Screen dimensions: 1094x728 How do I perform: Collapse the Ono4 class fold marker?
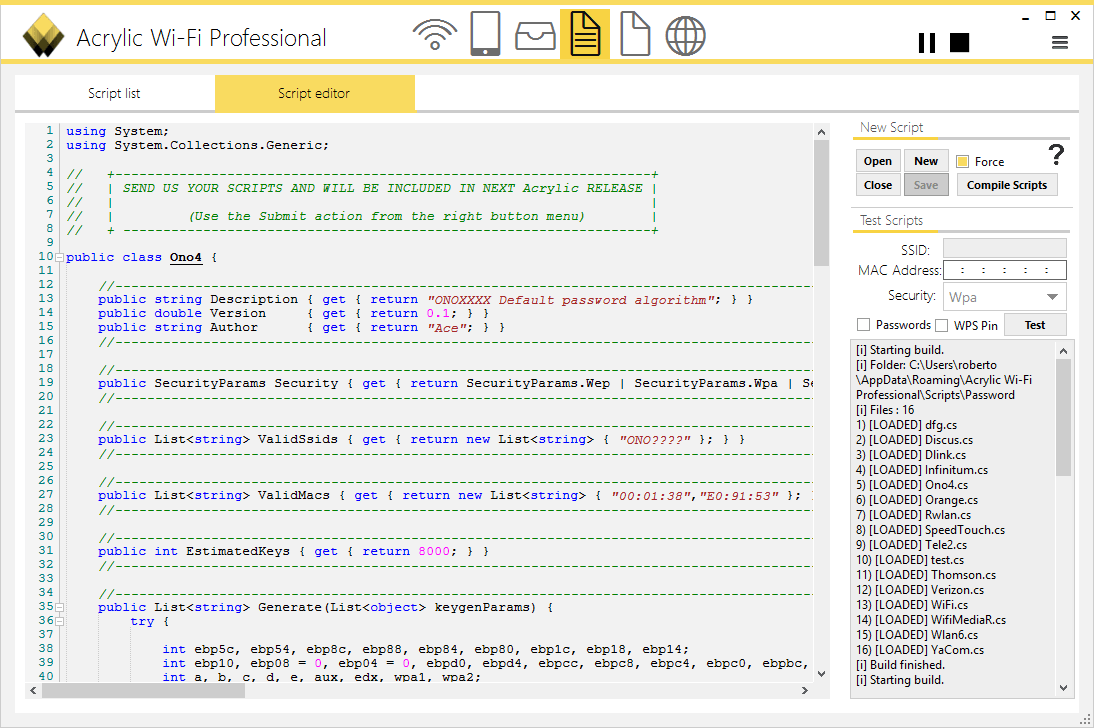59,258
